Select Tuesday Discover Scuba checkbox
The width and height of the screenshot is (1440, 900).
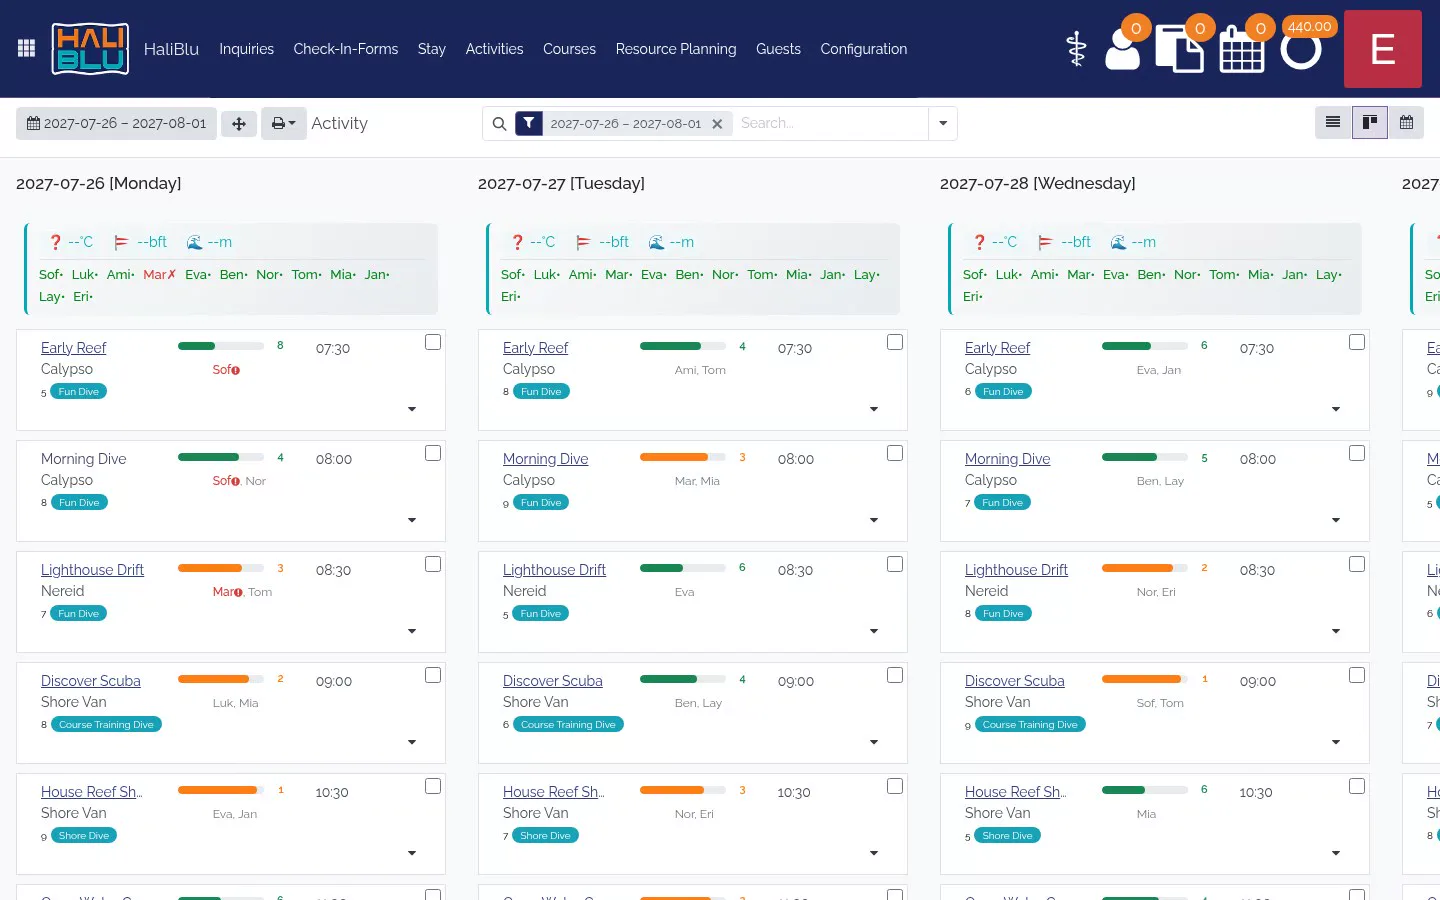click(x=895, y=675)
